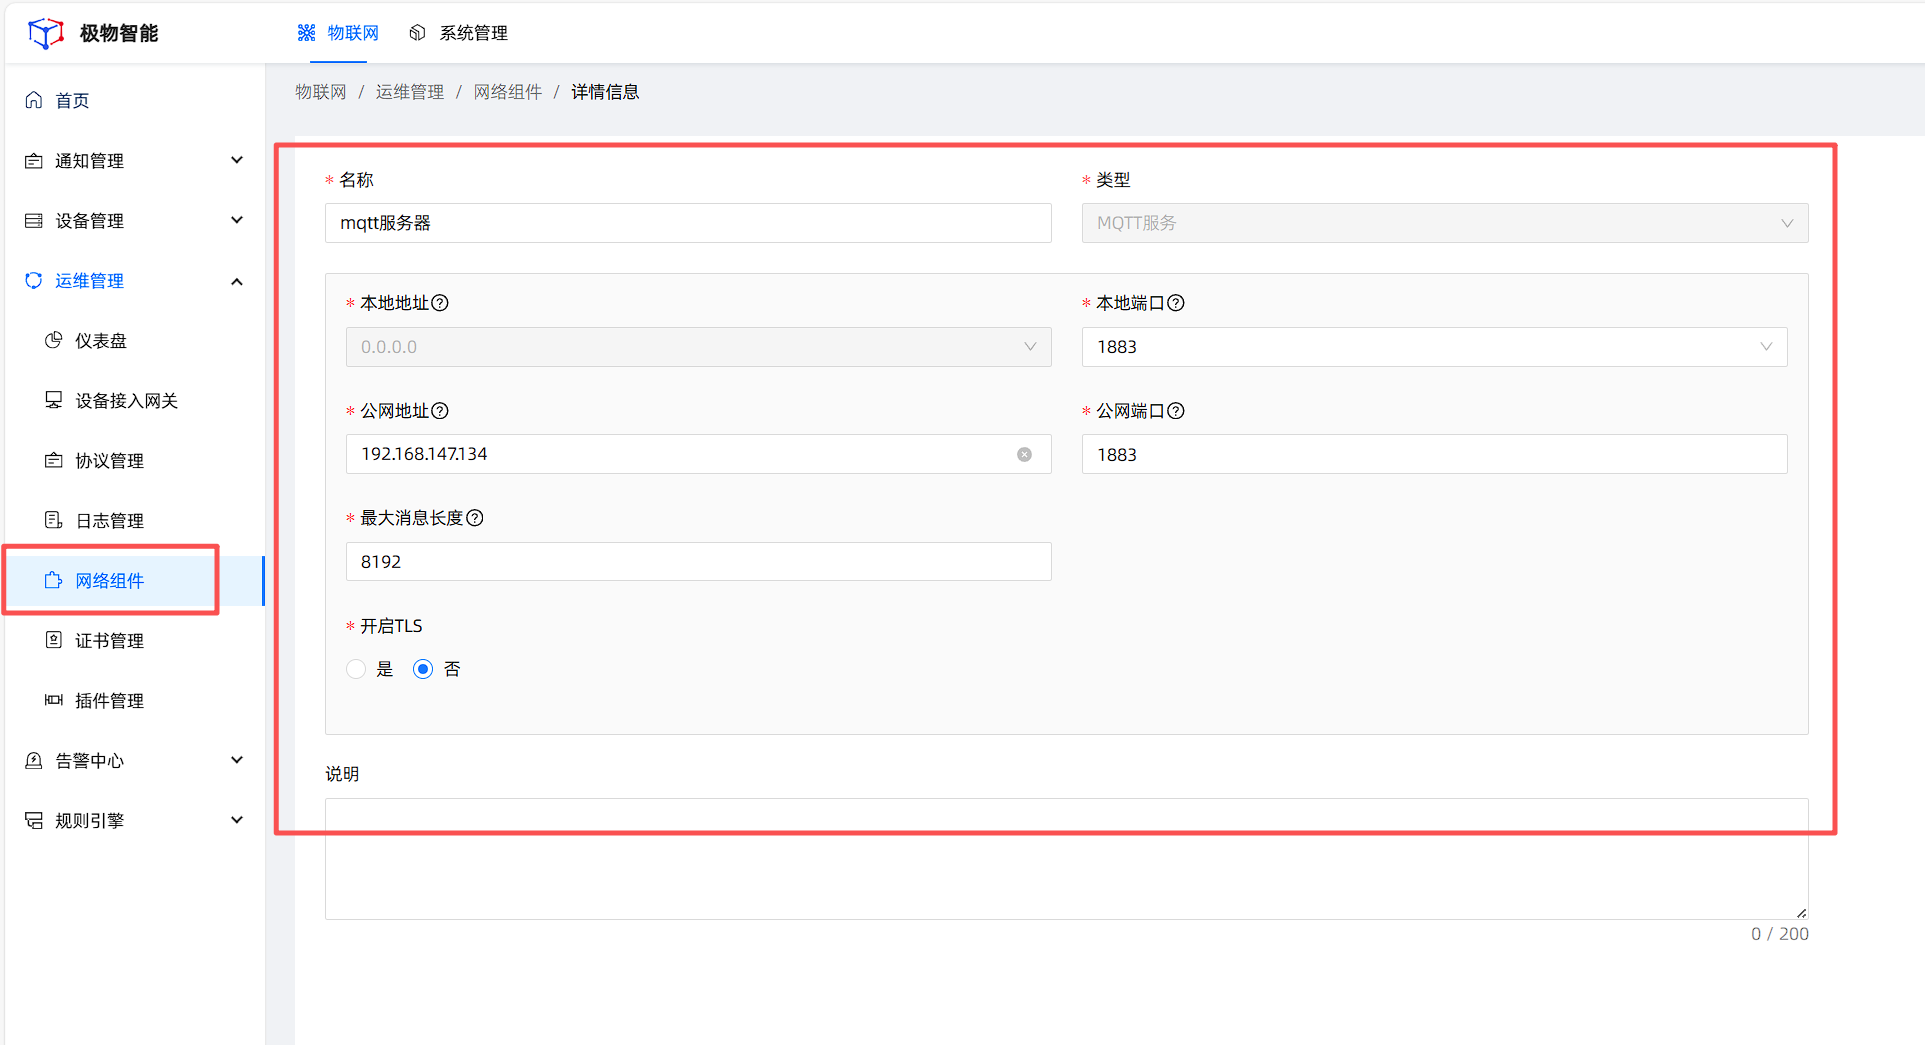The height and width of the screenshot is (1045, 1925).
Task: Click help icon next to 公网端口
Action: point(1176,411)
